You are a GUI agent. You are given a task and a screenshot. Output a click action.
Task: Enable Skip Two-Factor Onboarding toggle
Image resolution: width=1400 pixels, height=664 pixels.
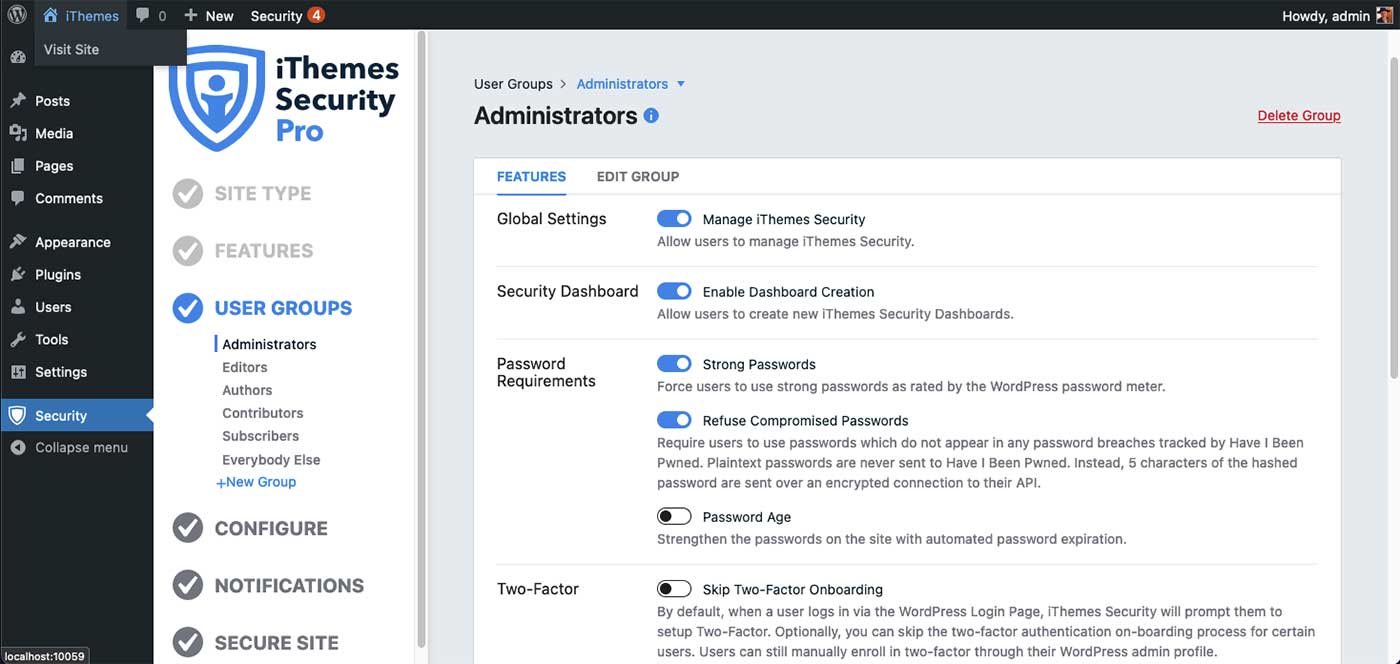coord(674,589)
